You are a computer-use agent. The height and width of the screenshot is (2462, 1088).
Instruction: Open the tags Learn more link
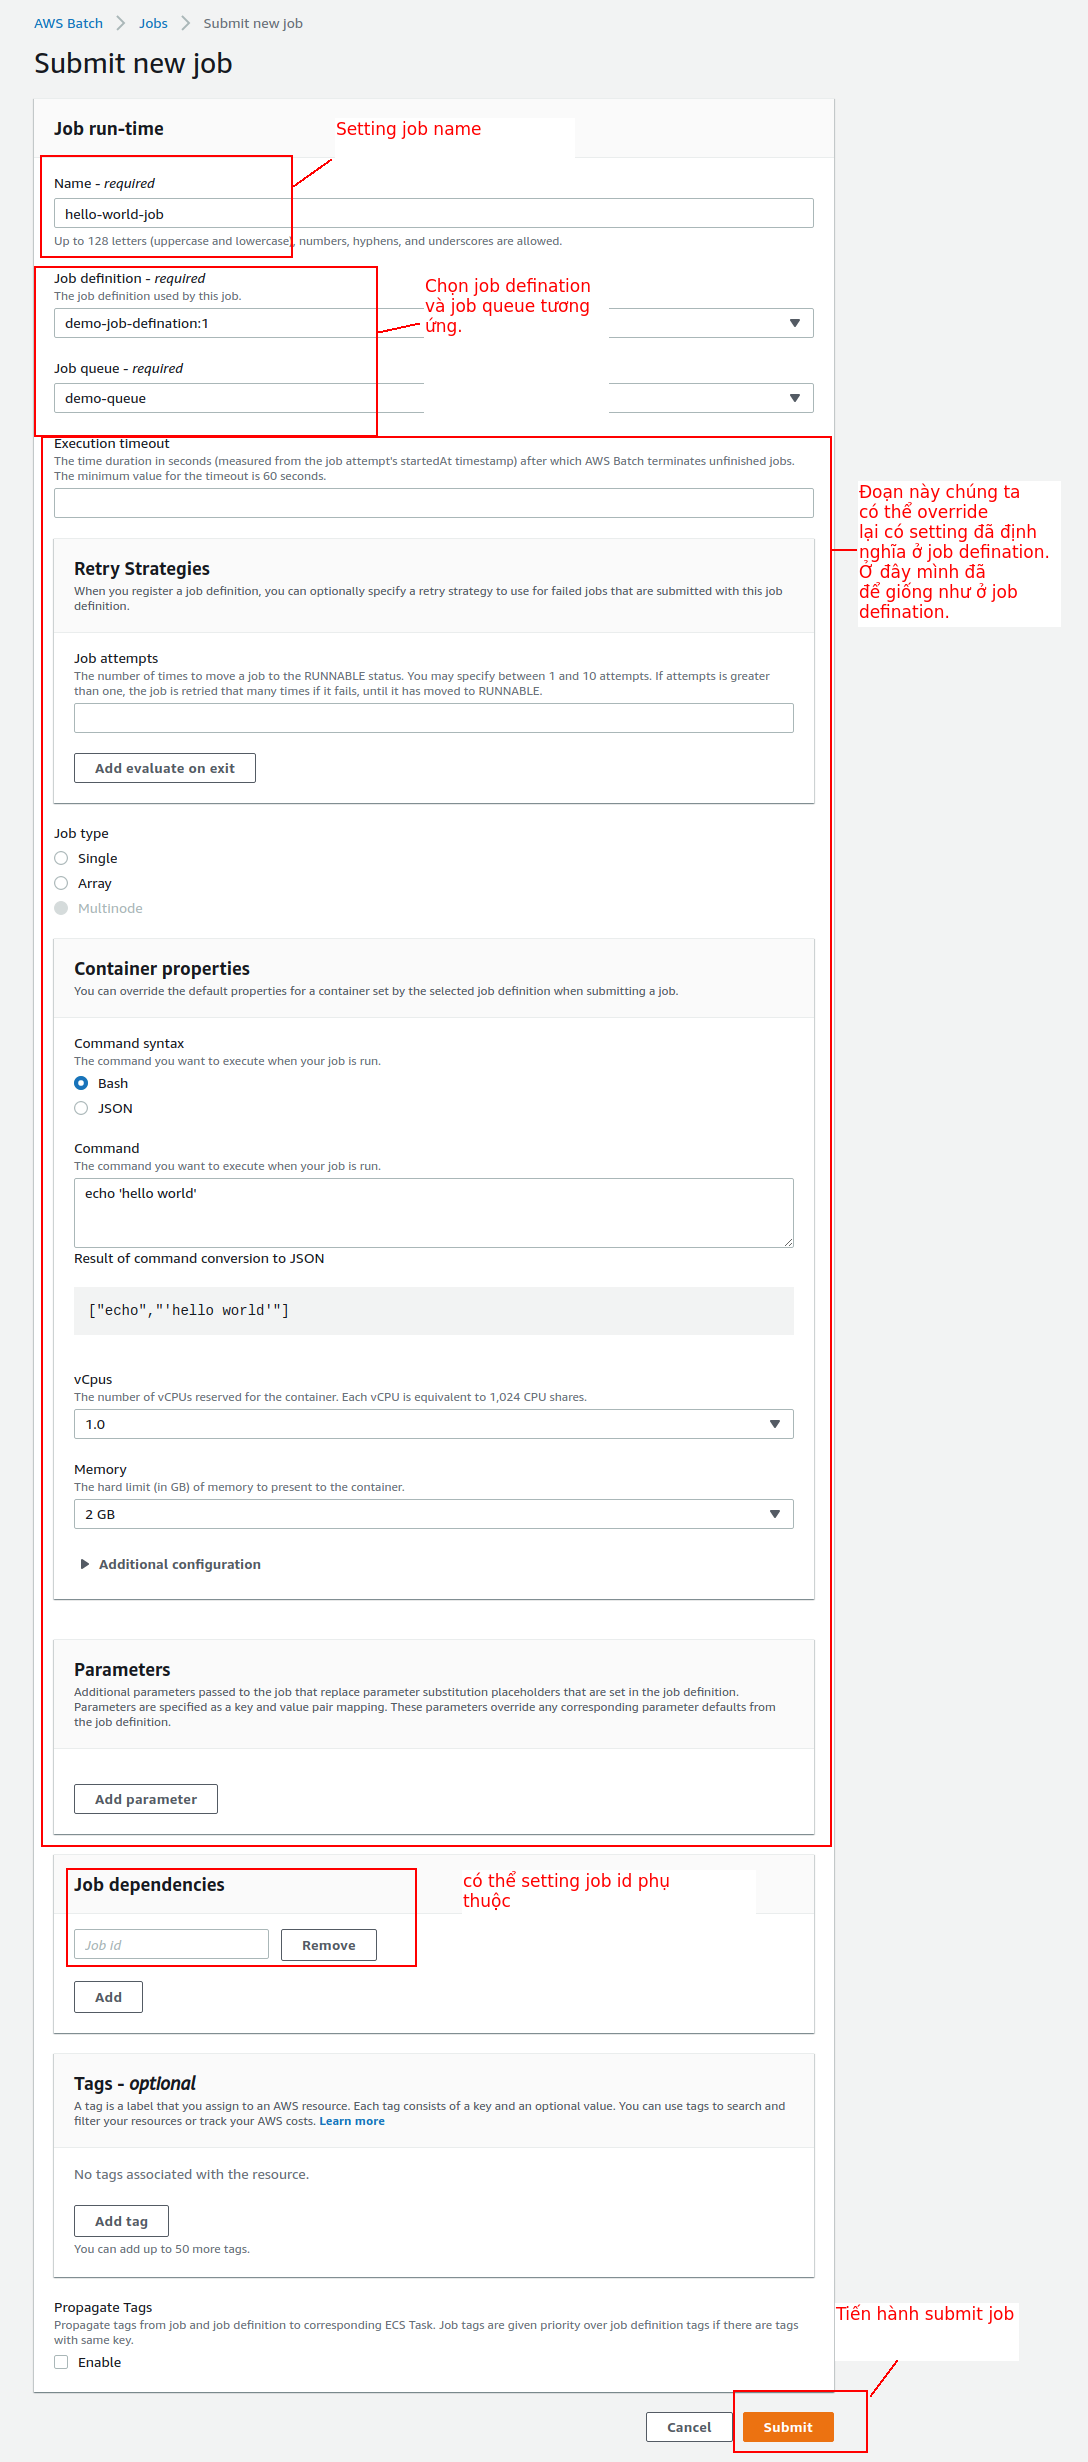(352, 2121)
